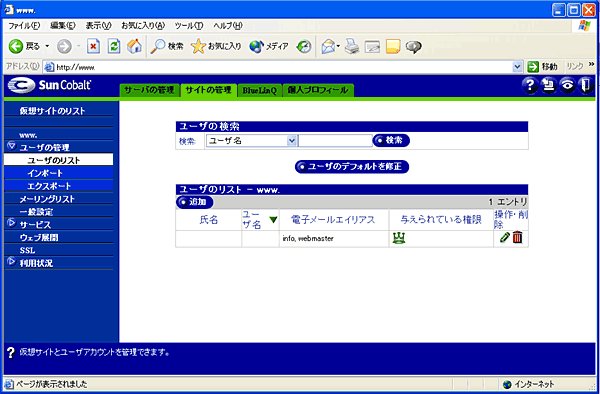Click the 追加 add user button

195,202
